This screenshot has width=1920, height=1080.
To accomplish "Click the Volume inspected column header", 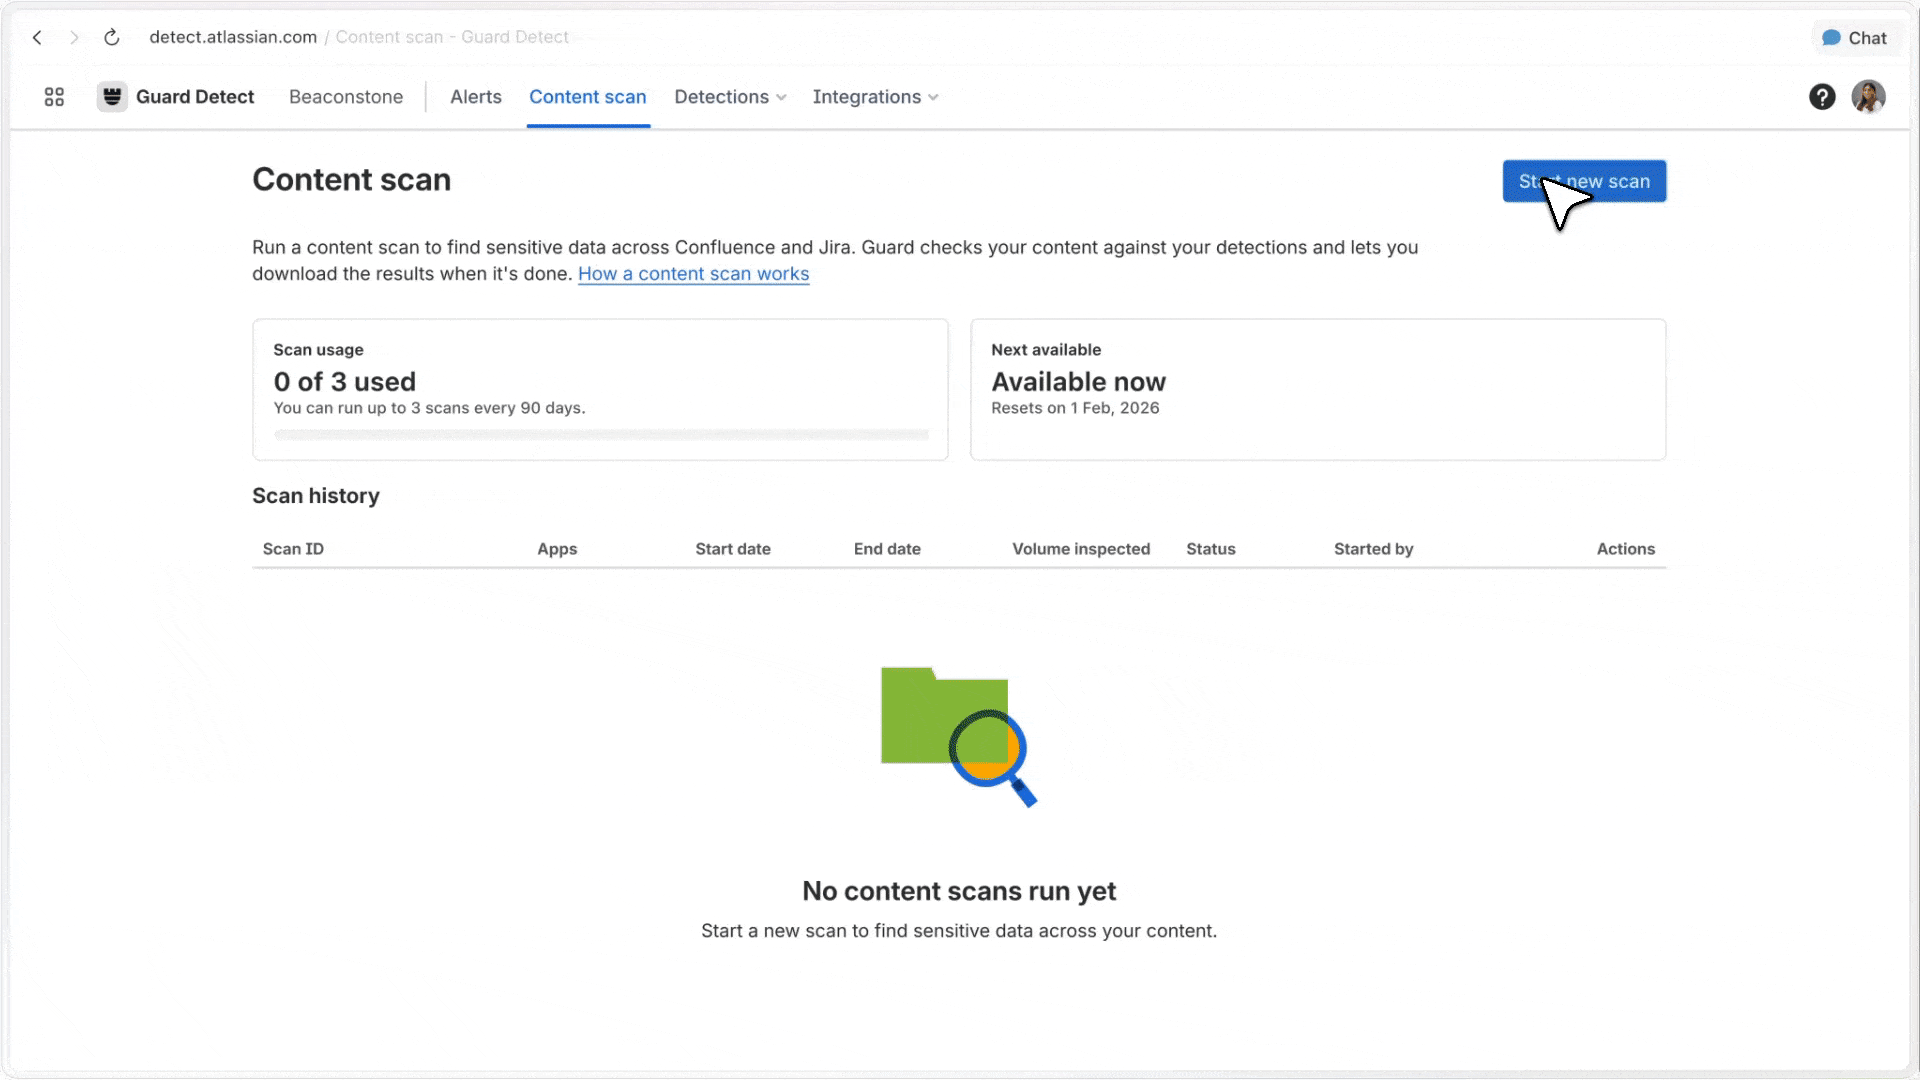I will pyautogui.click(x=1081, y=549).
